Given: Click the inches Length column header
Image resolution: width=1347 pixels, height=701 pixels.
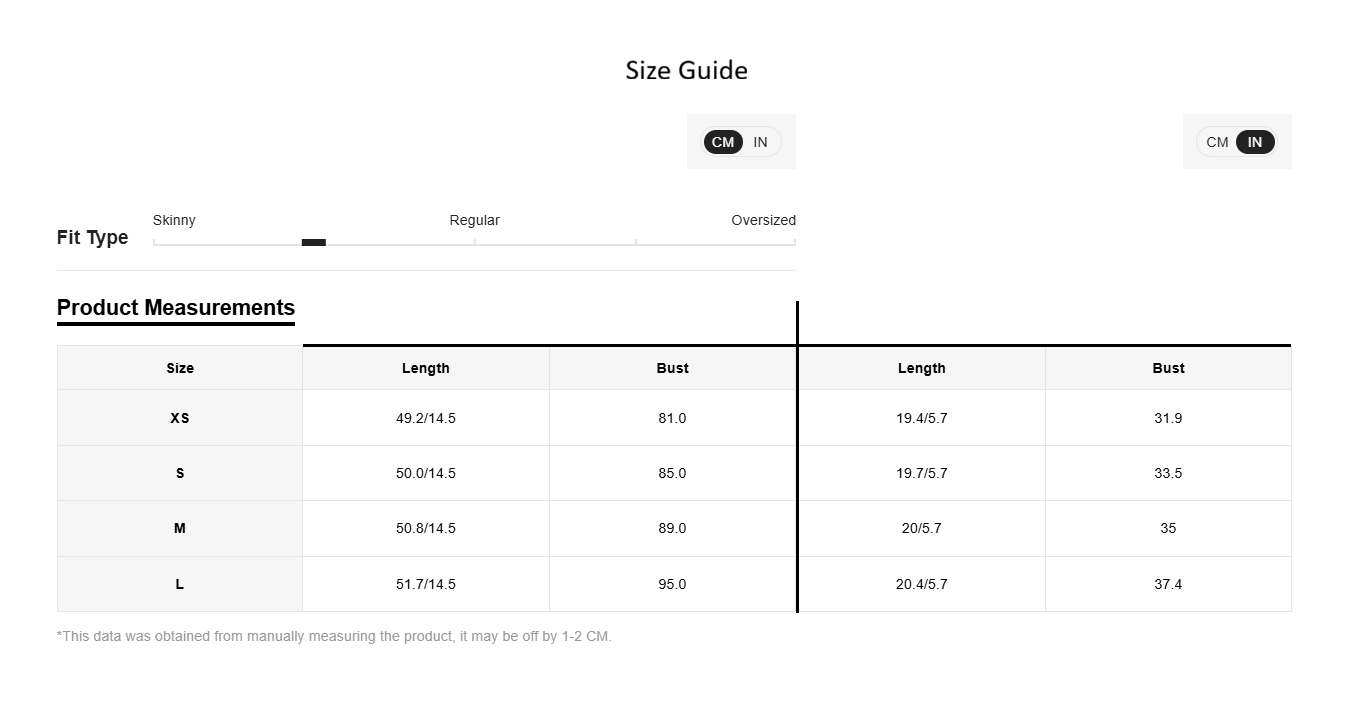Looking at the screenshot, I should coord(922,368).
